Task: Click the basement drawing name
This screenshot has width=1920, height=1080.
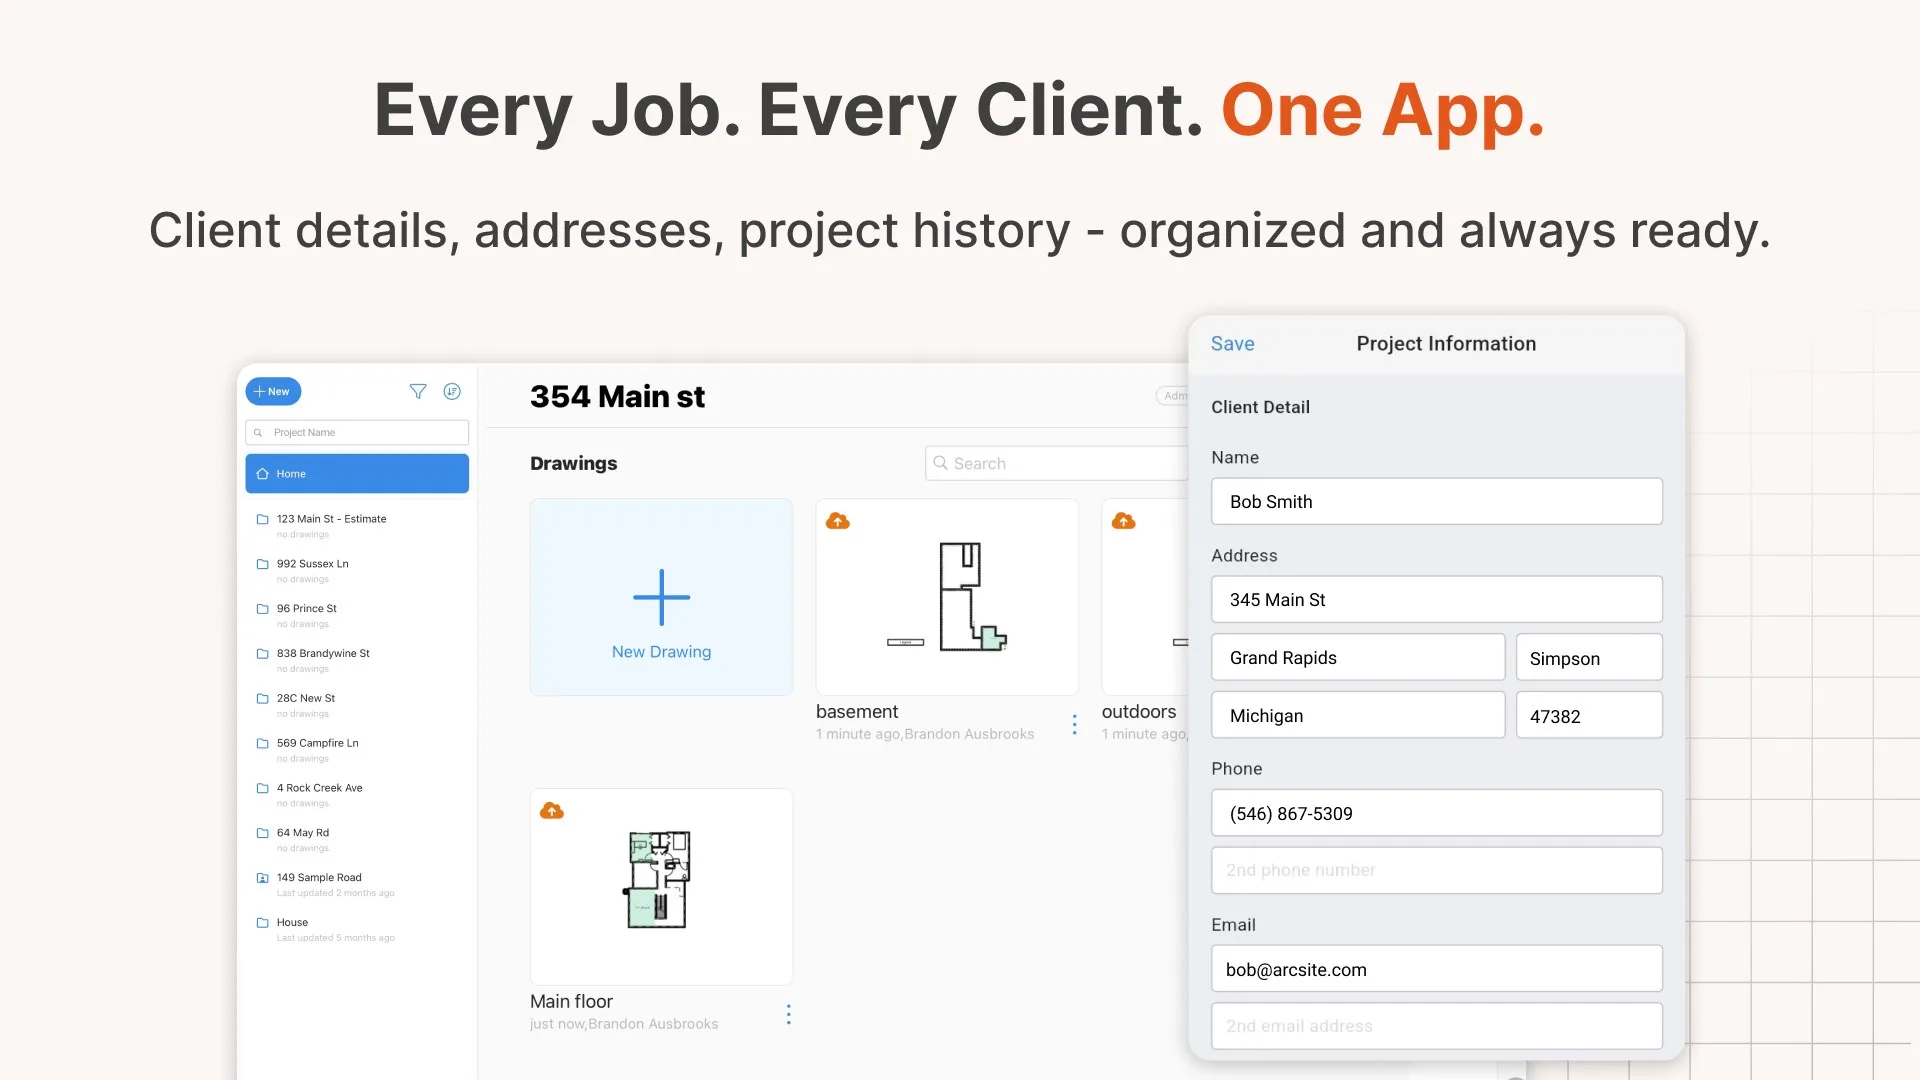Action: (x=857, y=712)
